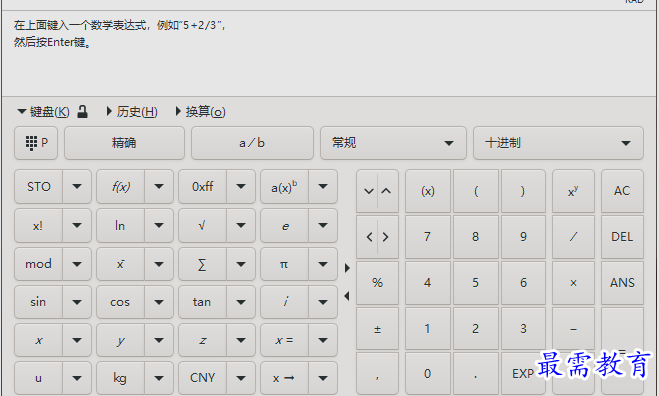This screenshot has width=659, height=396.
Task: Click the ∑ sum button
Action: (x=203, y=264)
